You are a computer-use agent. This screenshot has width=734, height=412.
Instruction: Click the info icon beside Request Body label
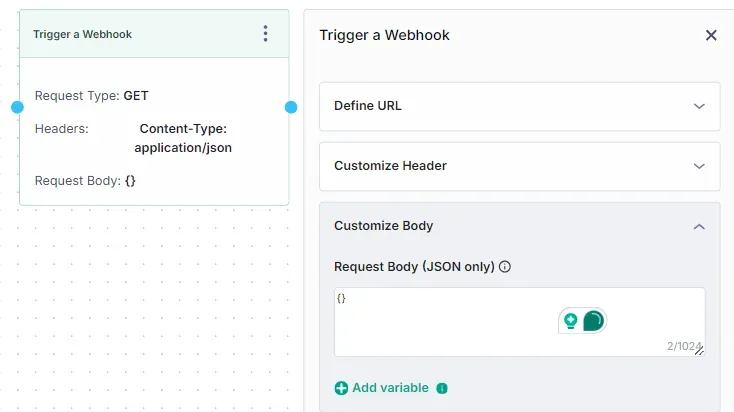coord(505,267)
